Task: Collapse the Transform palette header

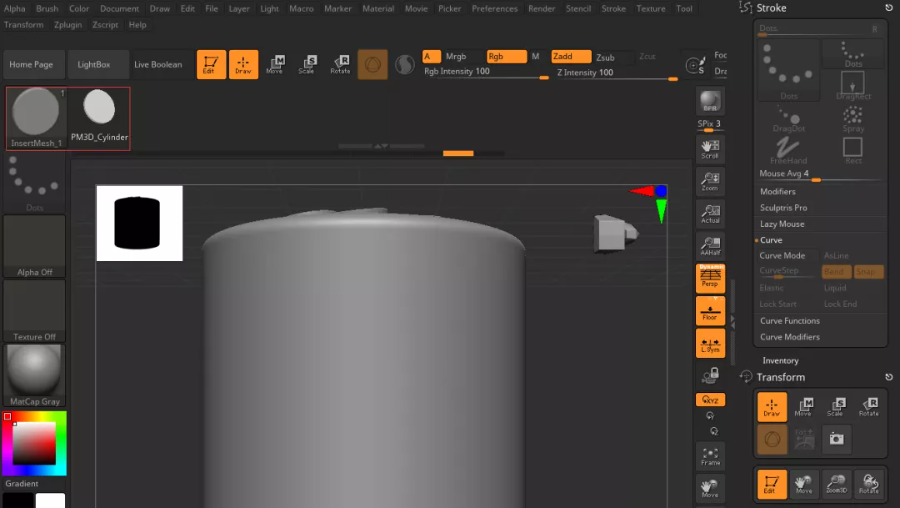Action: pyautogui.click(x=780, y=377)
